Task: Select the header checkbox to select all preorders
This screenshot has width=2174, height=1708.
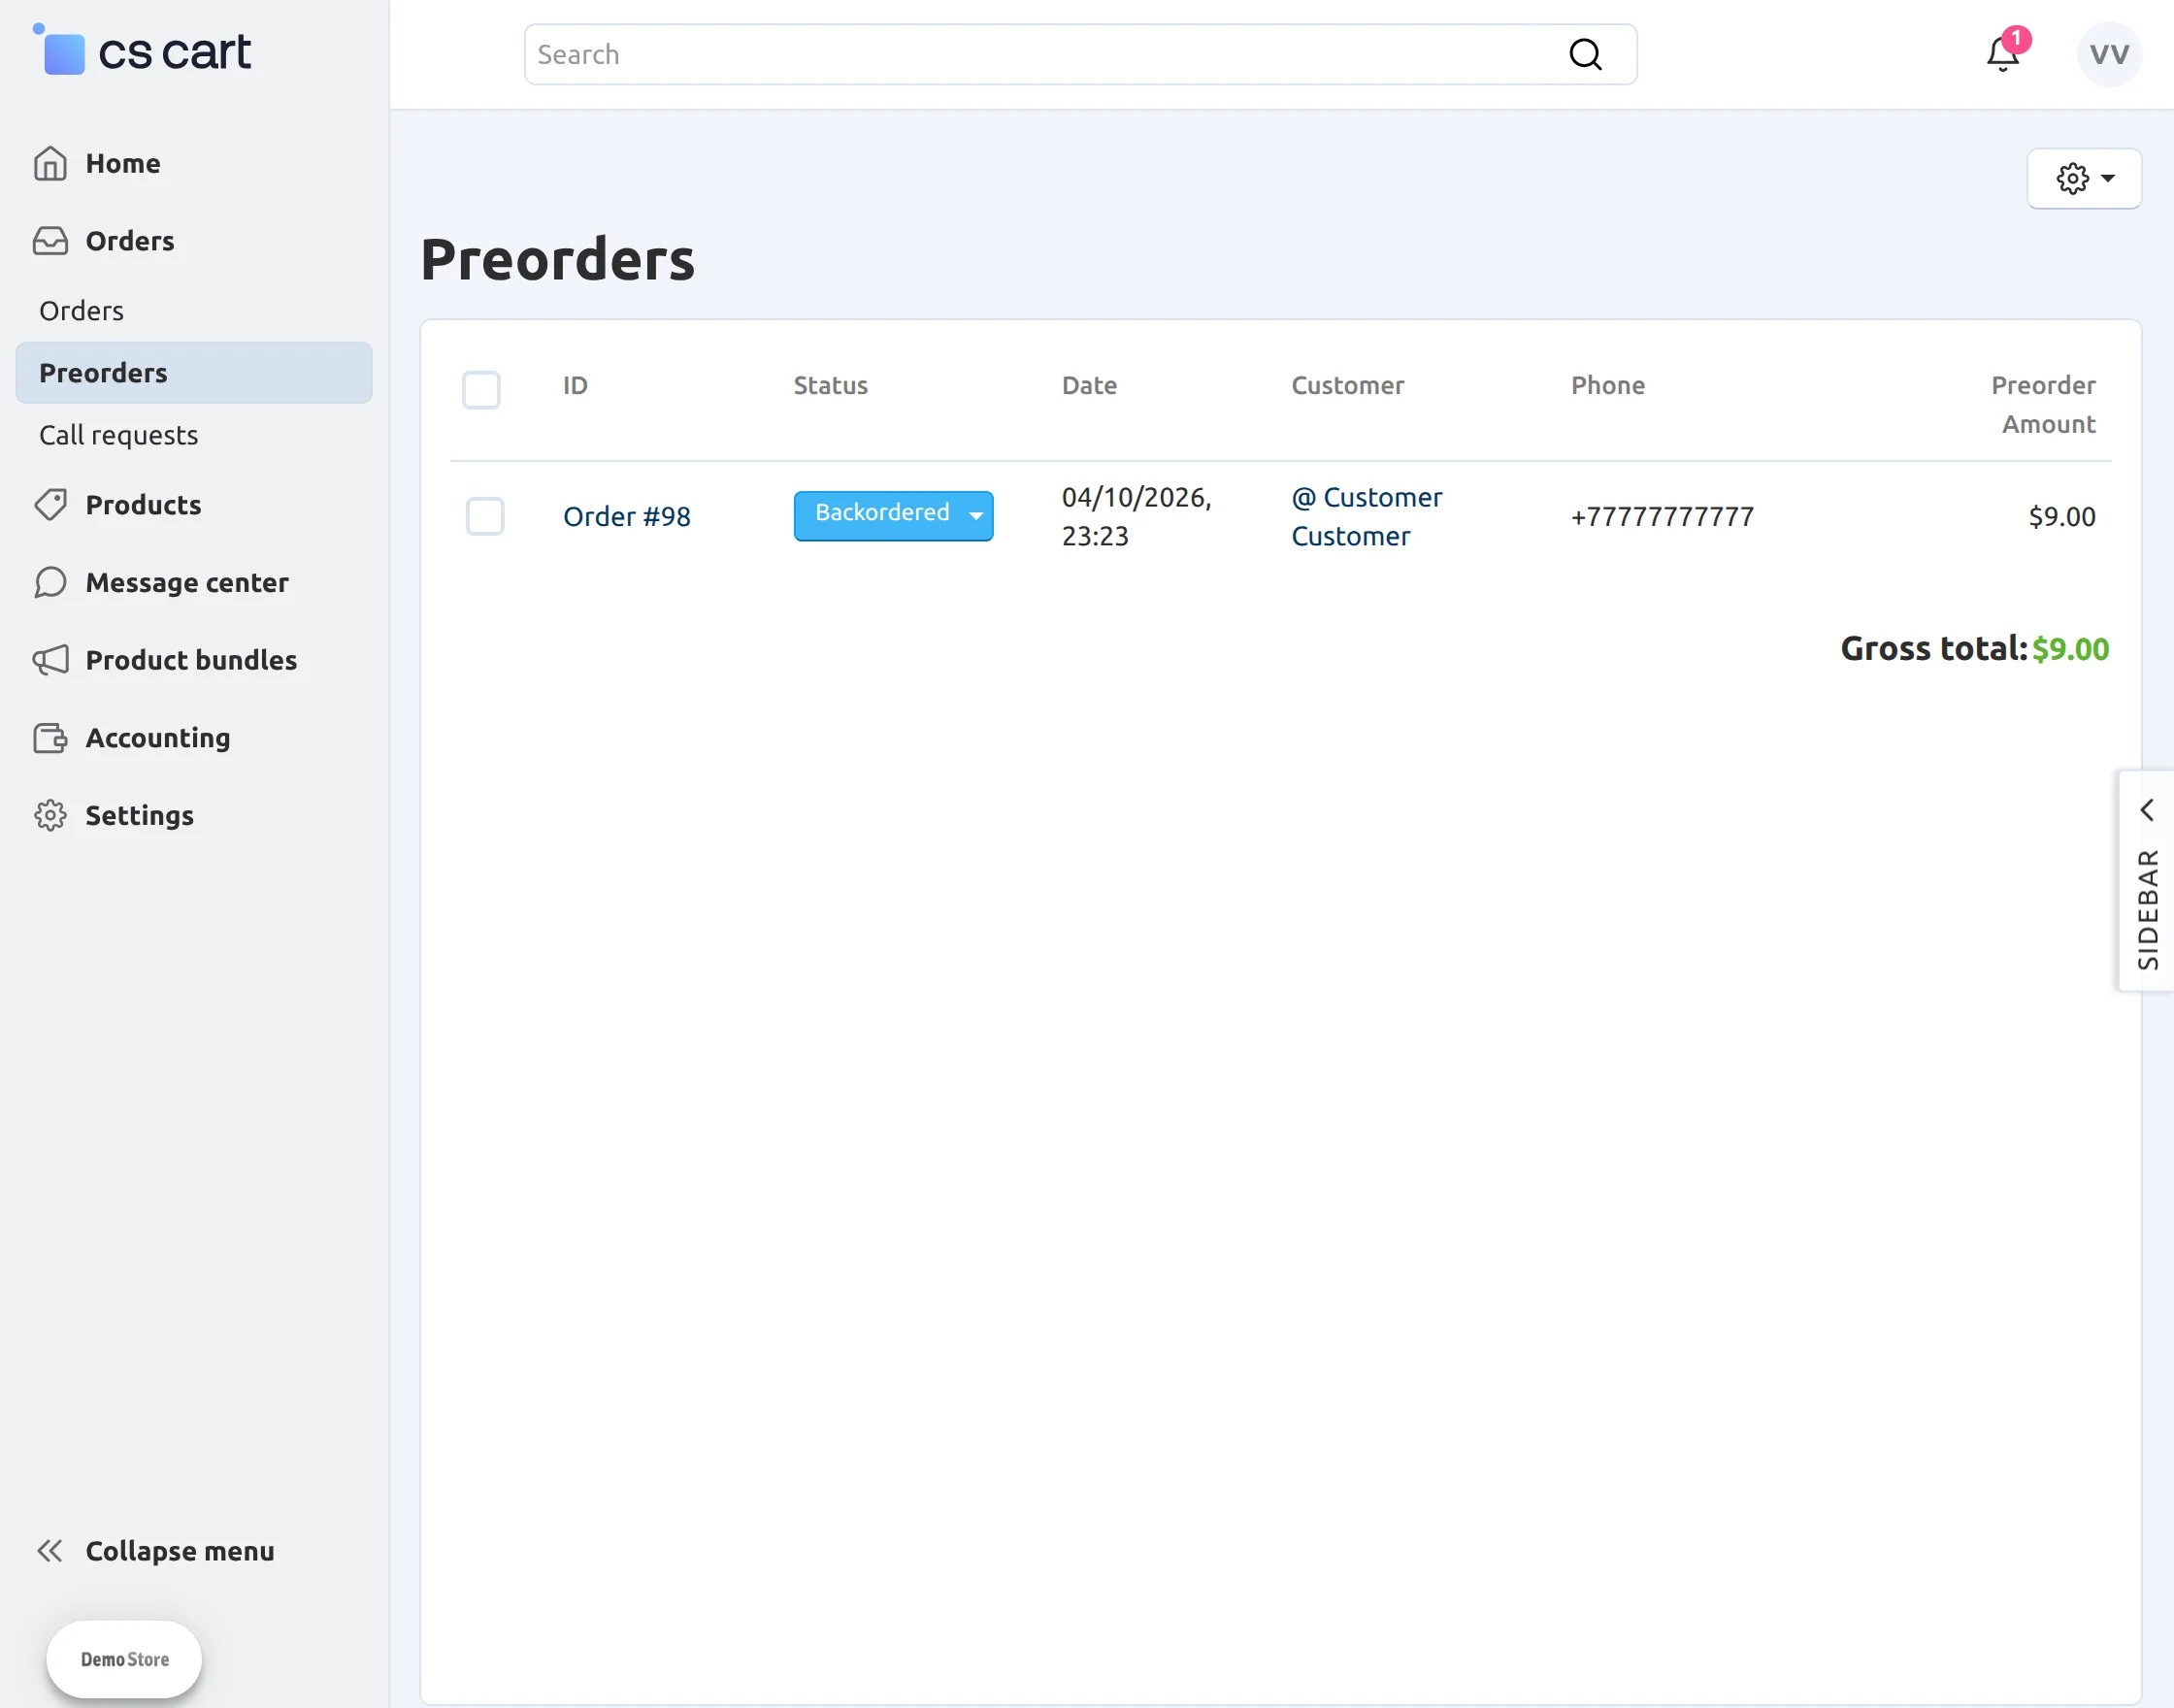Action: 481,390
